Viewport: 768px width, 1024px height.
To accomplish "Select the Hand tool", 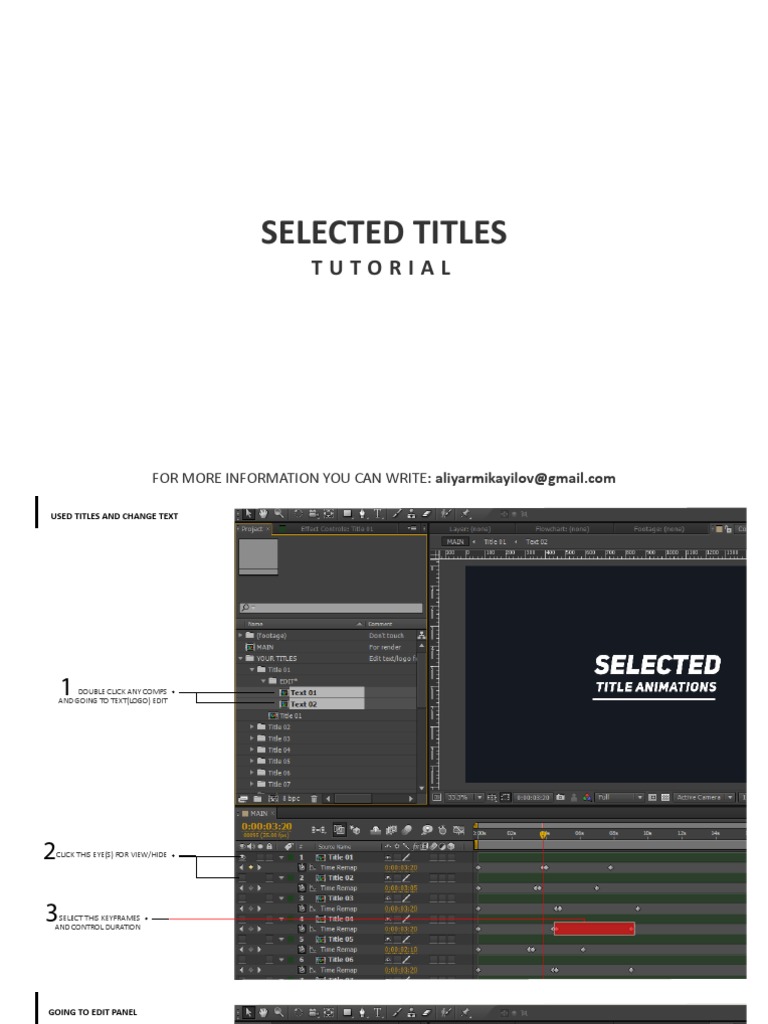I will pyautogui.click(x=263, y=514).
